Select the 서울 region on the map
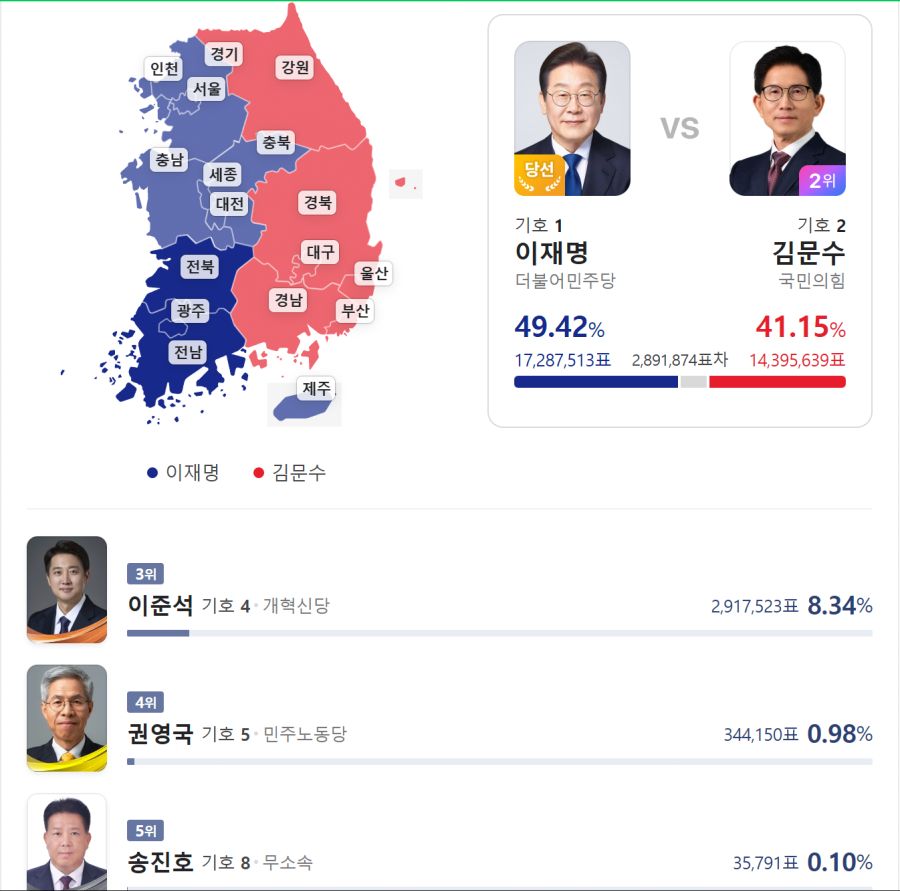The image size is (900, 891). (x=207, y=89)
